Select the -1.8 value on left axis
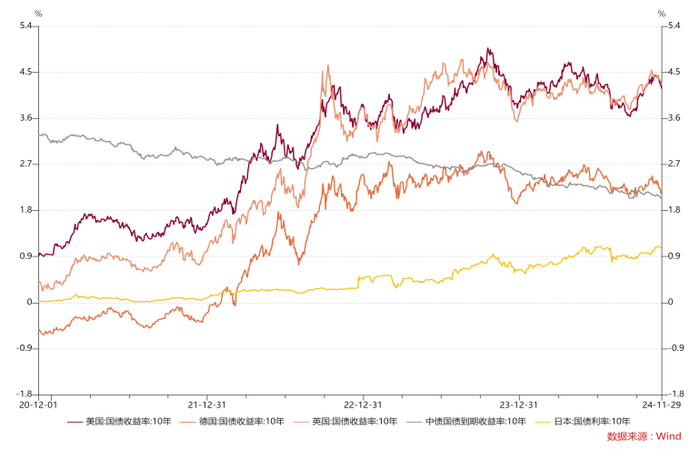 [26, 394]
